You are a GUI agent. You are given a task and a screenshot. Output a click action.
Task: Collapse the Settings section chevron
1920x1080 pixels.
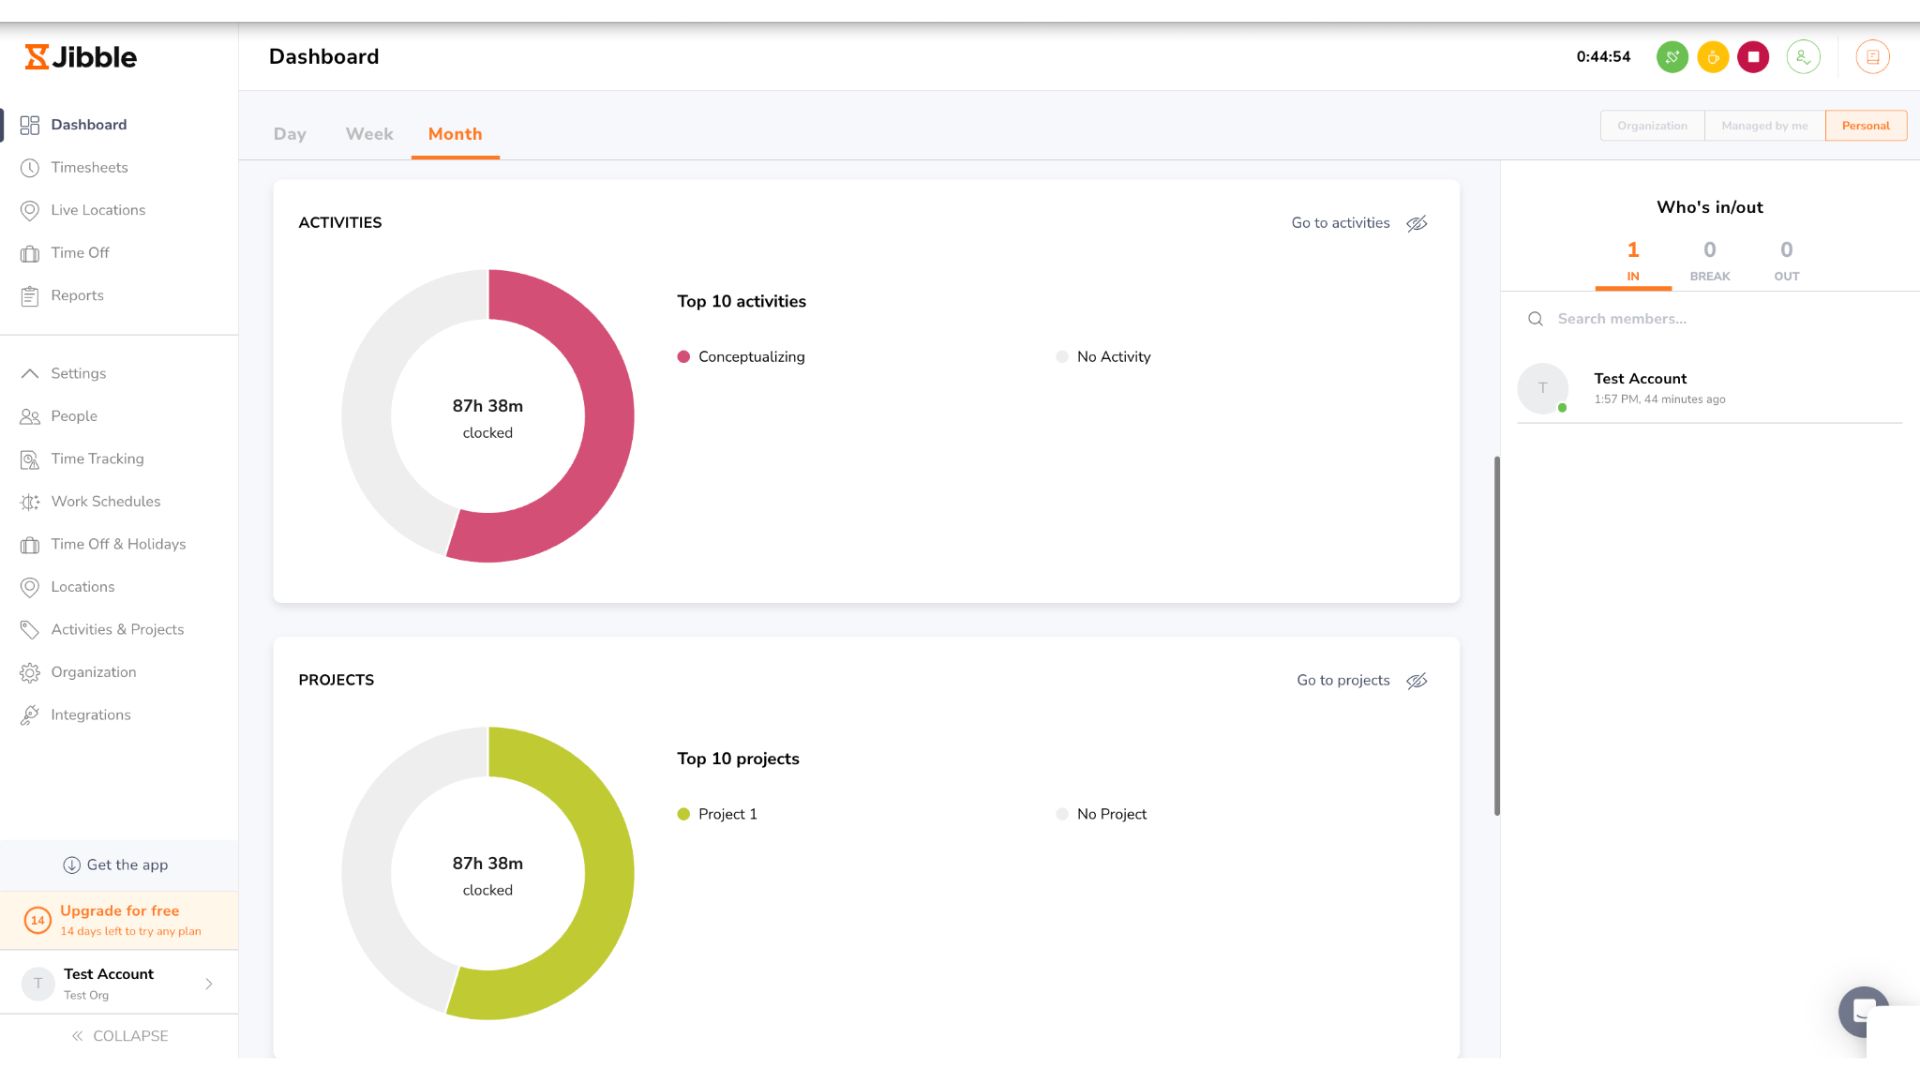[x=30, y=373]
